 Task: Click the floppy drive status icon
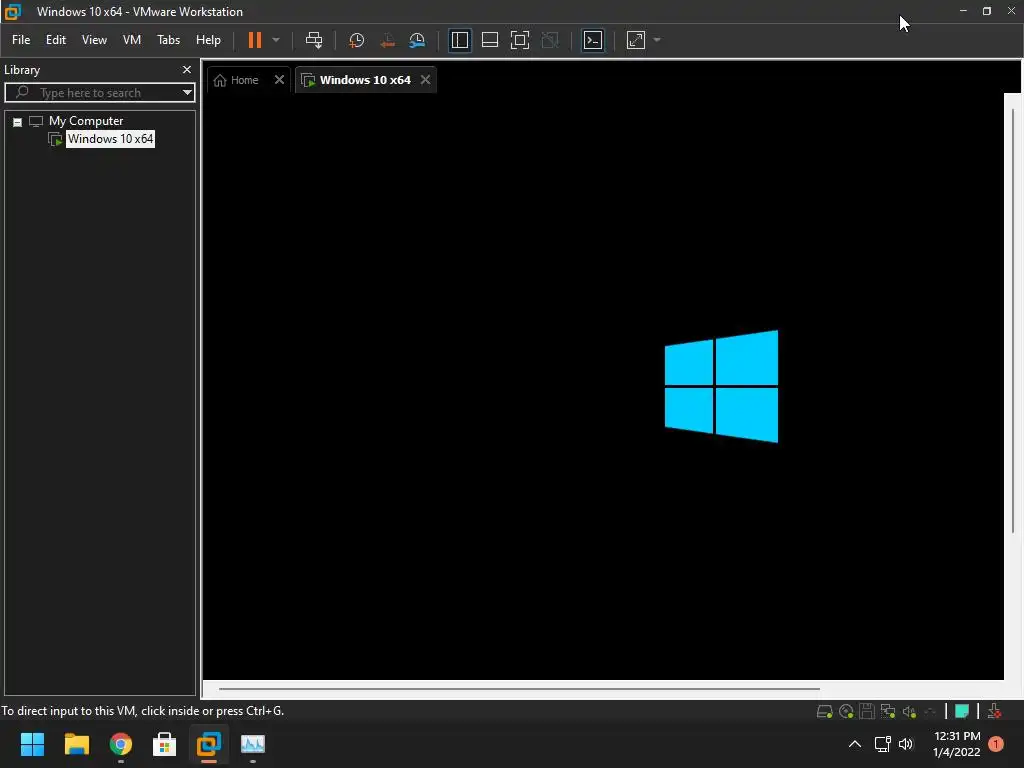point(867,711)
